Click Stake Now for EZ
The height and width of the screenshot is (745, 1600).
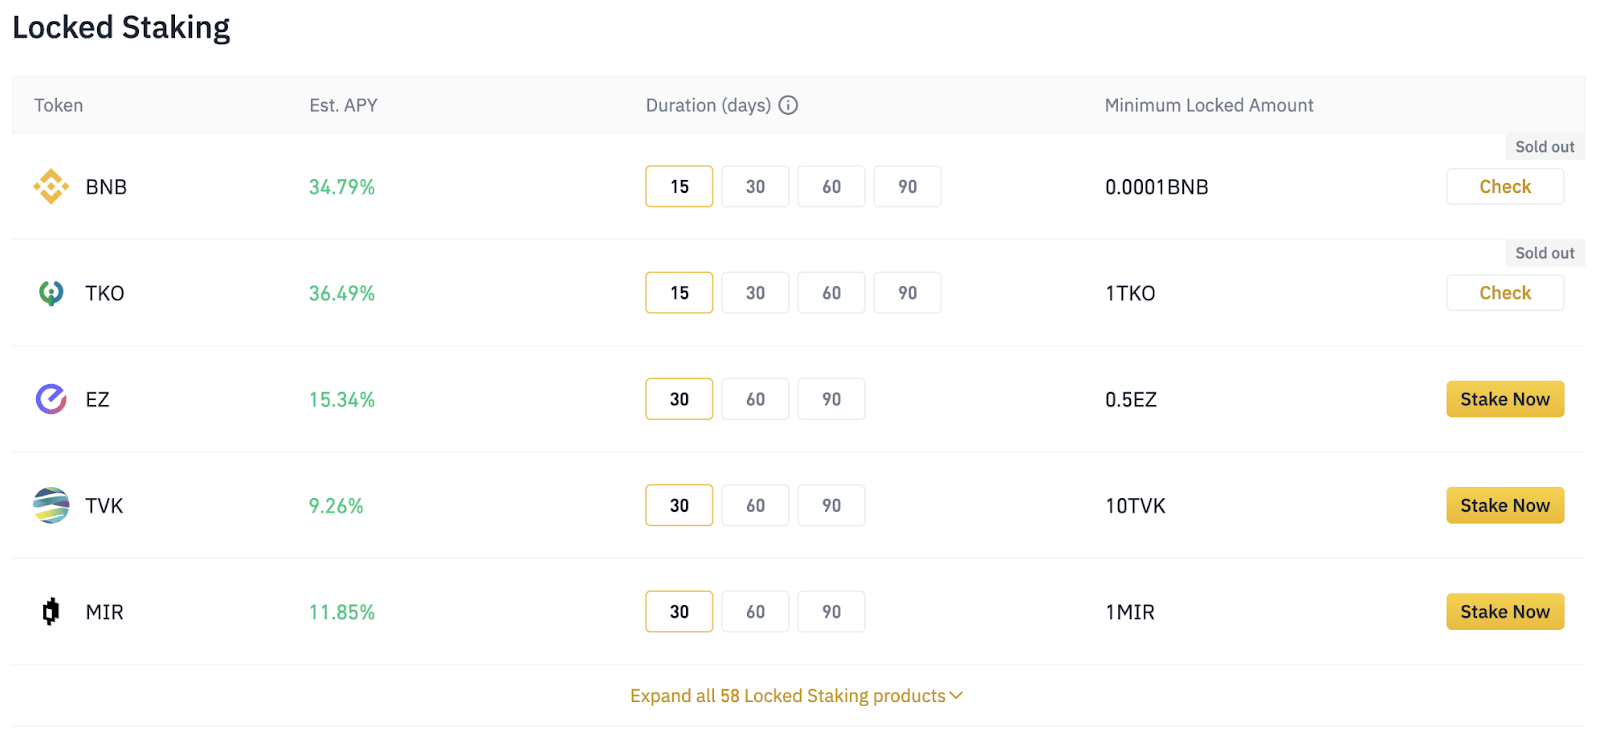click(x=1504, y=399)
